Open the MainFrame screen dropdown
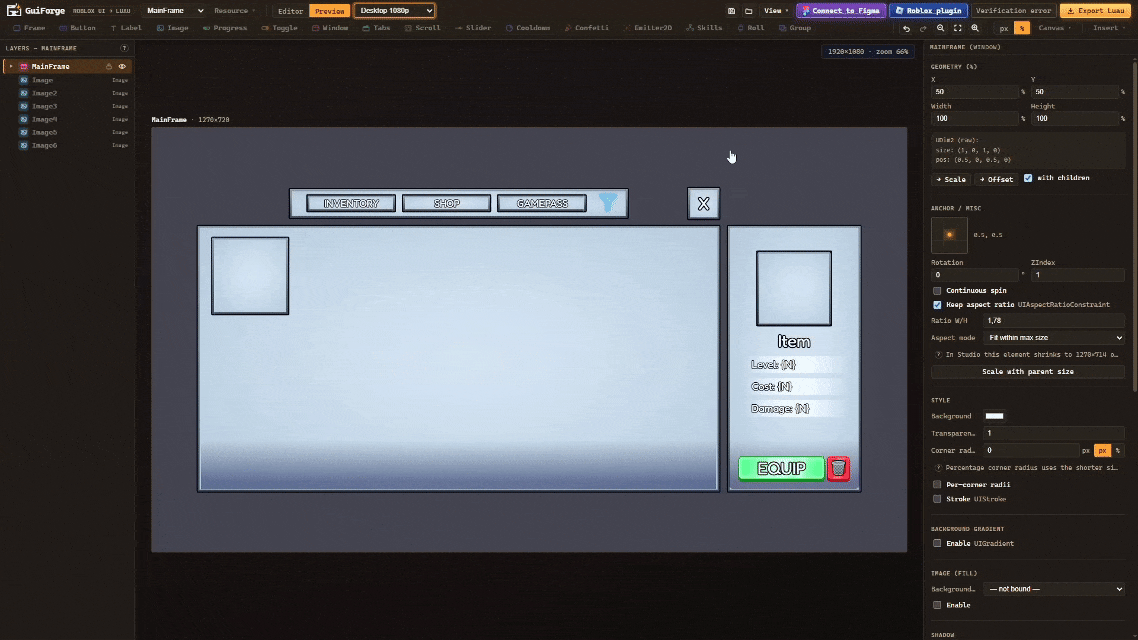Screen dimensions: 1138x640 175,11
